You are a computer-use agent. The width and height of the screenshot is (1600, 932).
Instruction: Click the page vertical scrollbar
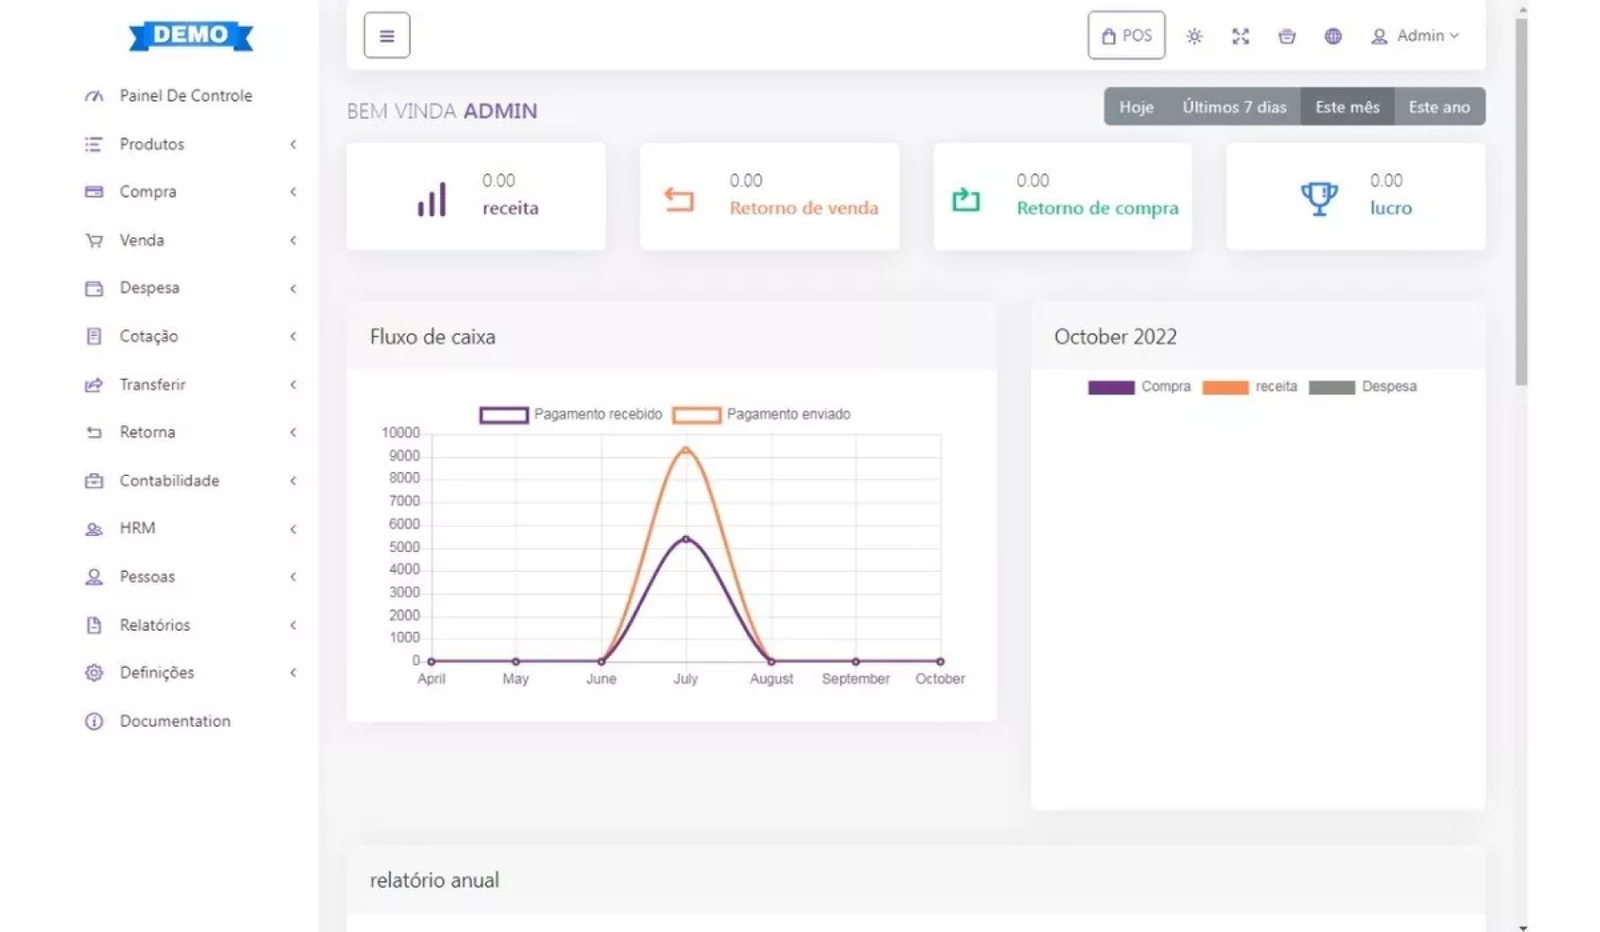(1521, 200)
